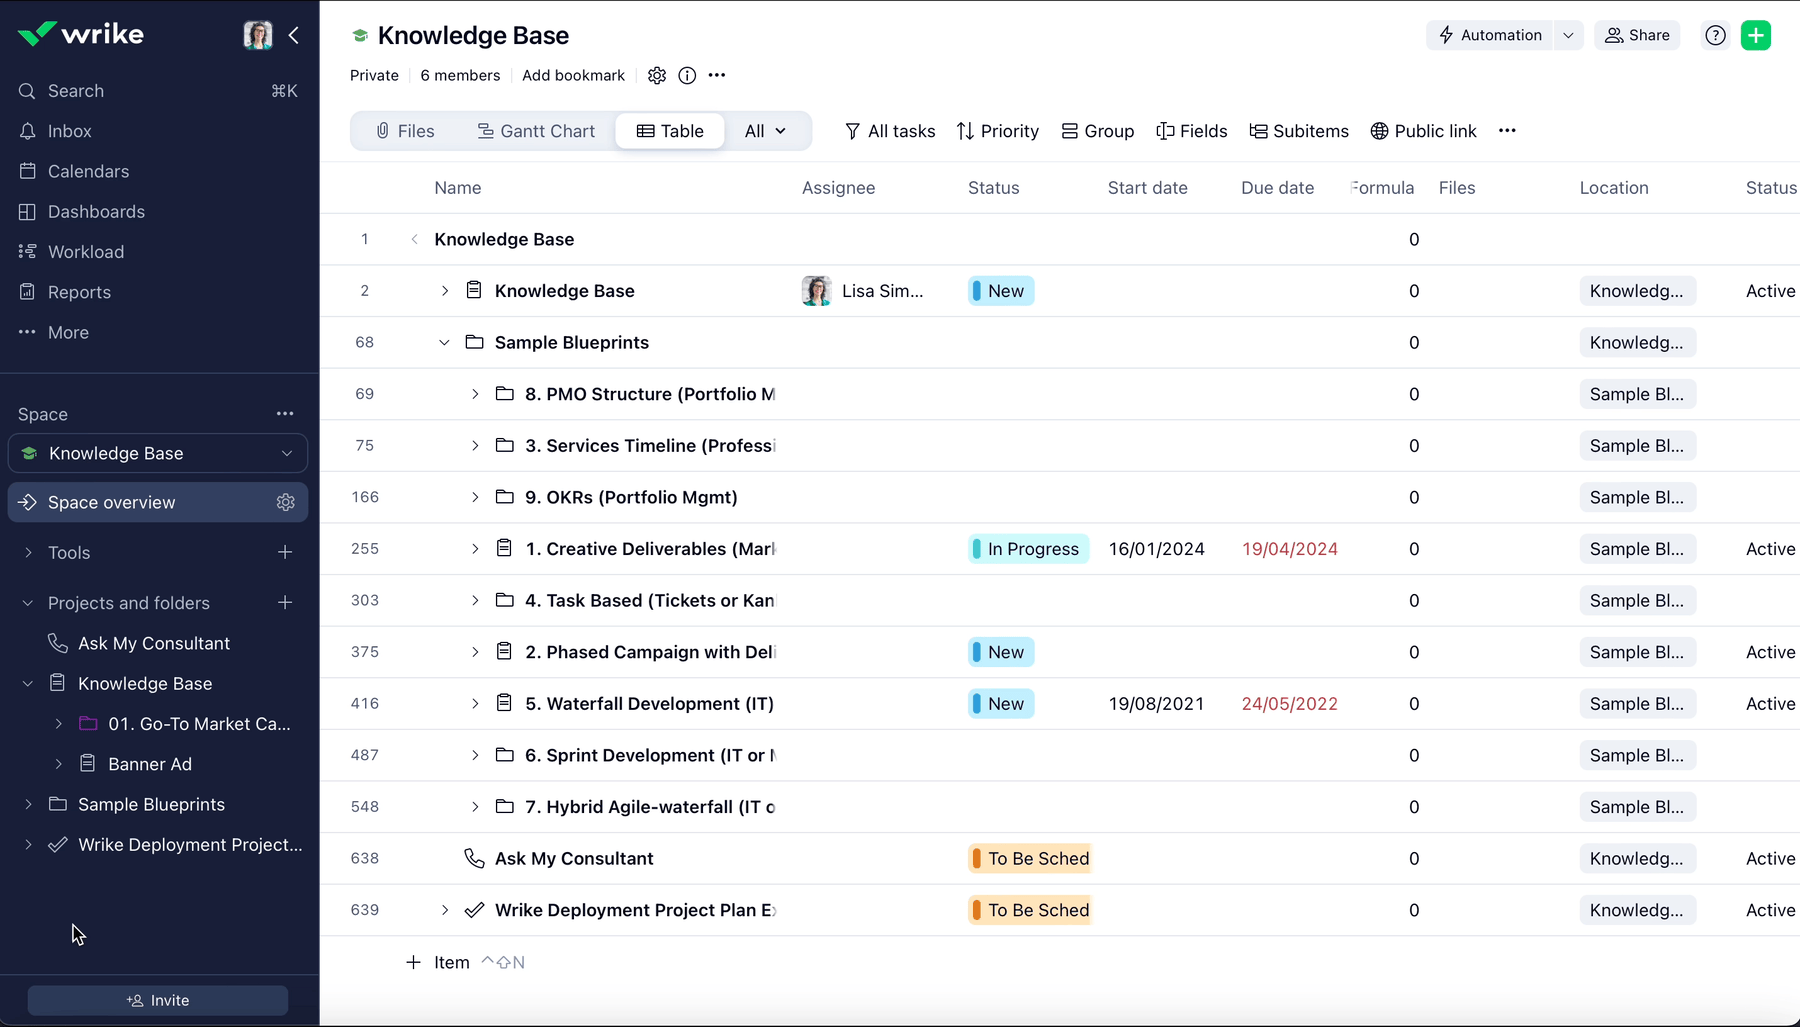
Task: Open the Automation dropdown arrow
Action: click(1568, 35)
